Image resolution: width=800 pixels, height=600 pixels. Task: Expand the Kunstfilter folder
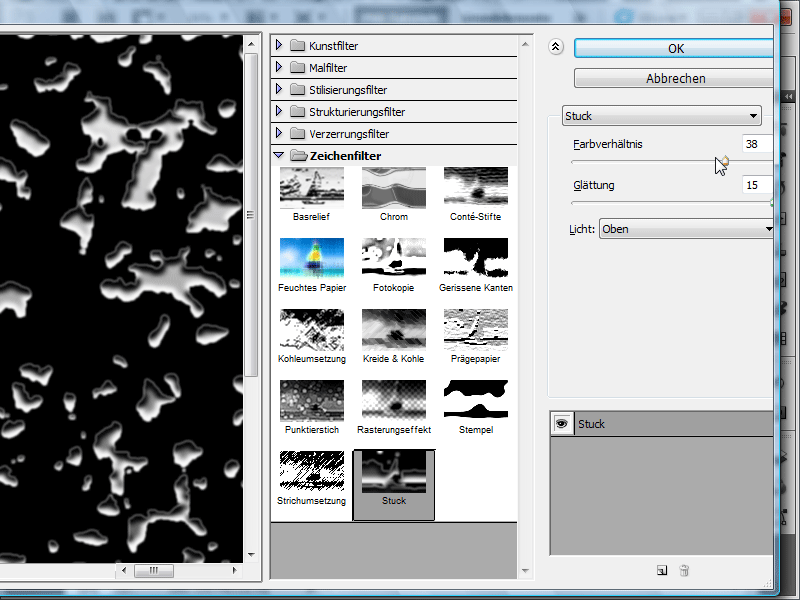[x=279, y=45]
